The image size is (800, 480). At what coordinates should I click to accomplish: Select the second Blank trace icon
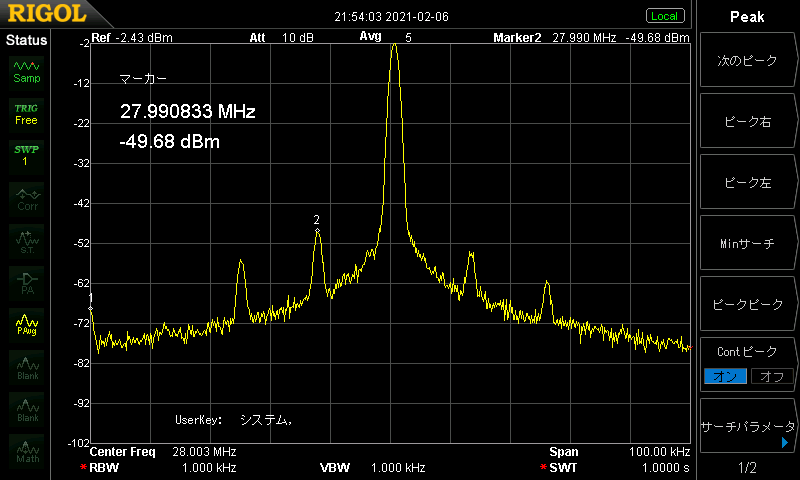pyautogui.click(x=27, y=410)
